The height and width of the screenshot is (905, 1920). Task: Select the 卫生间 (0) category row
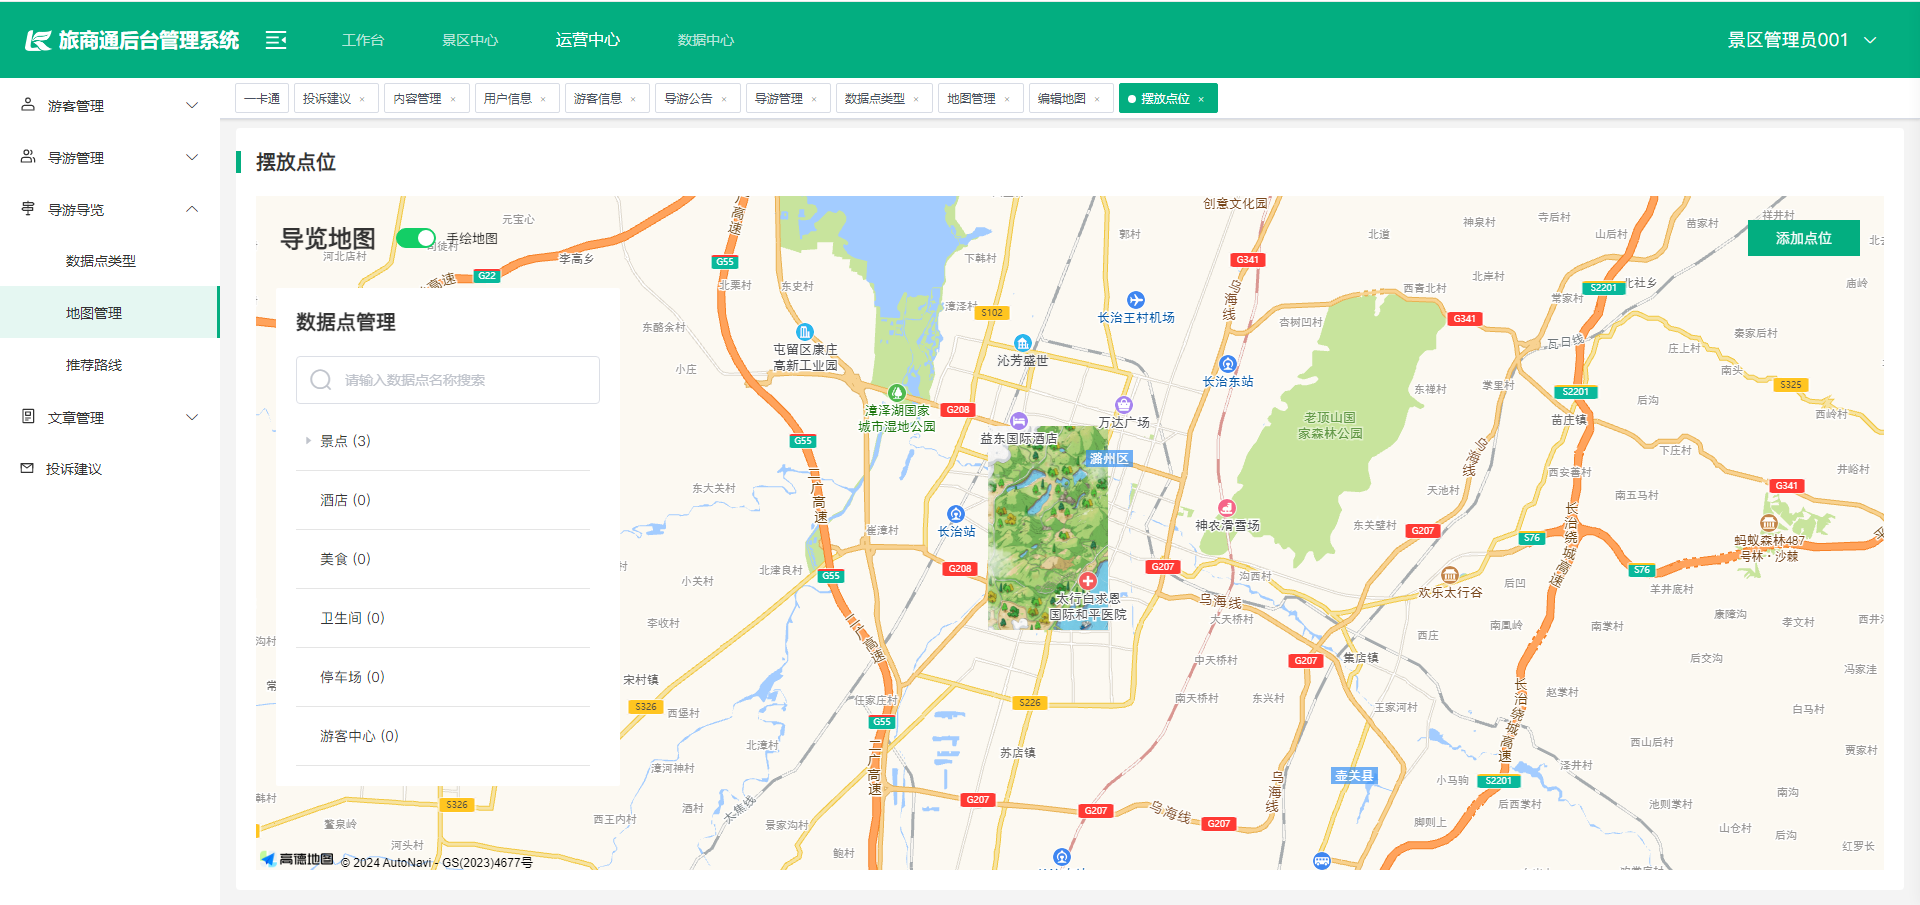(x=443, y=618)
